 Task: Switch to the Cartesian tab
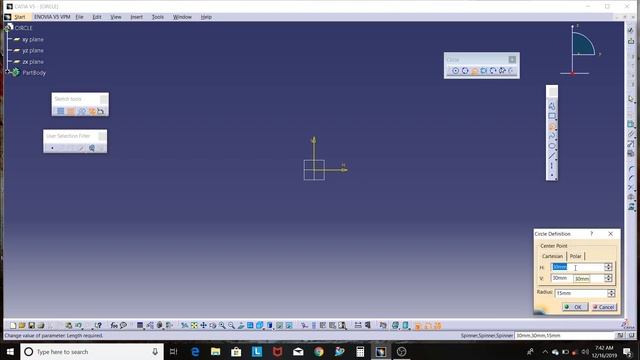point(552,256)
